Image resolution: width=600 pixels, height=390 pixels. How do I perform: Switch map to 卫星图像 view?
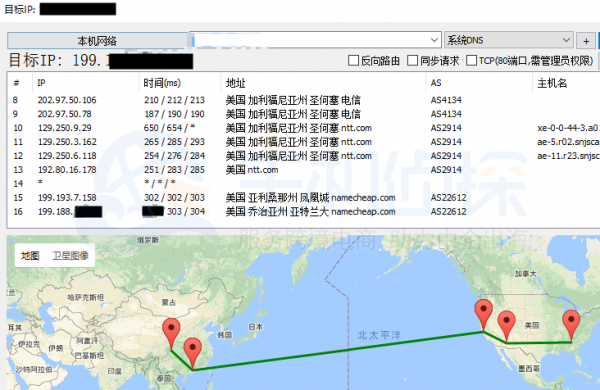pos(70,256)
